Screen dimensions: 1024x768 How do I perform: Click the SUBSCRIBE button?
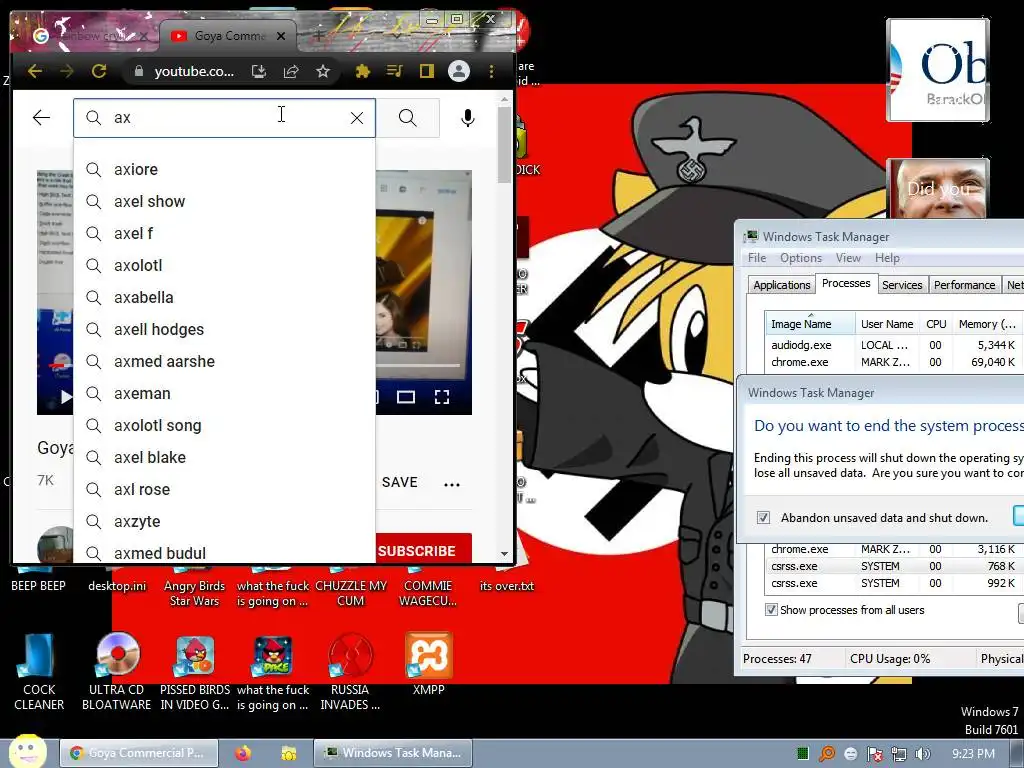coord(423,549)
